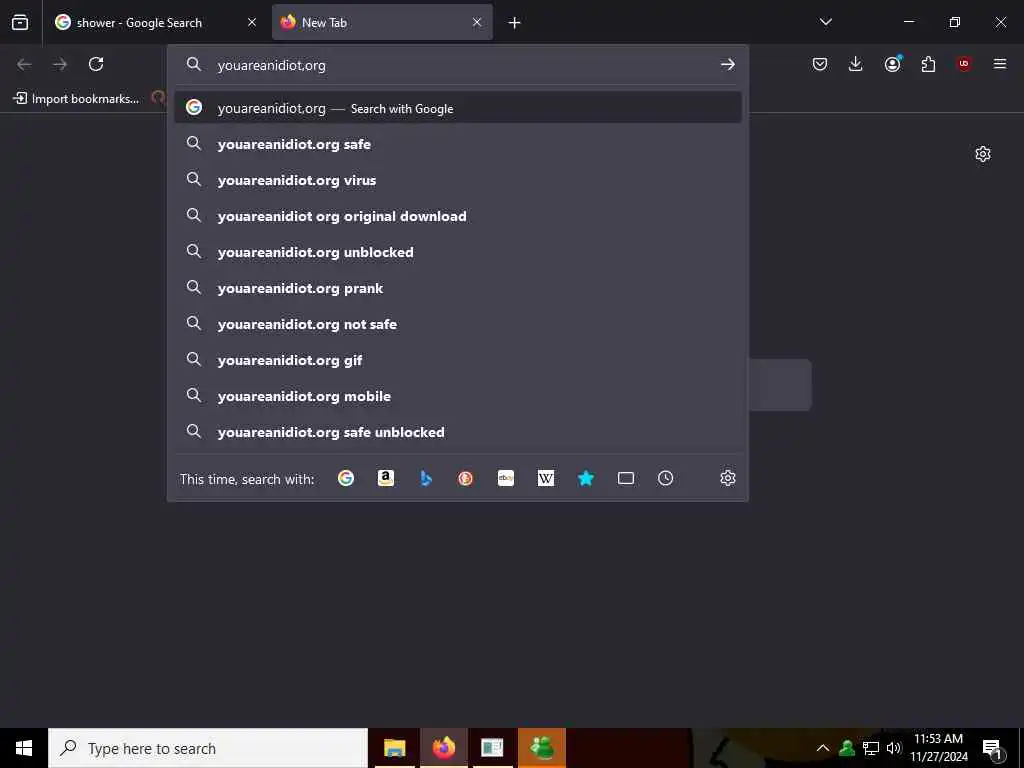Click the Type here to search box
Viewport: 1024px width, 768px height.
tap(208, 748)
